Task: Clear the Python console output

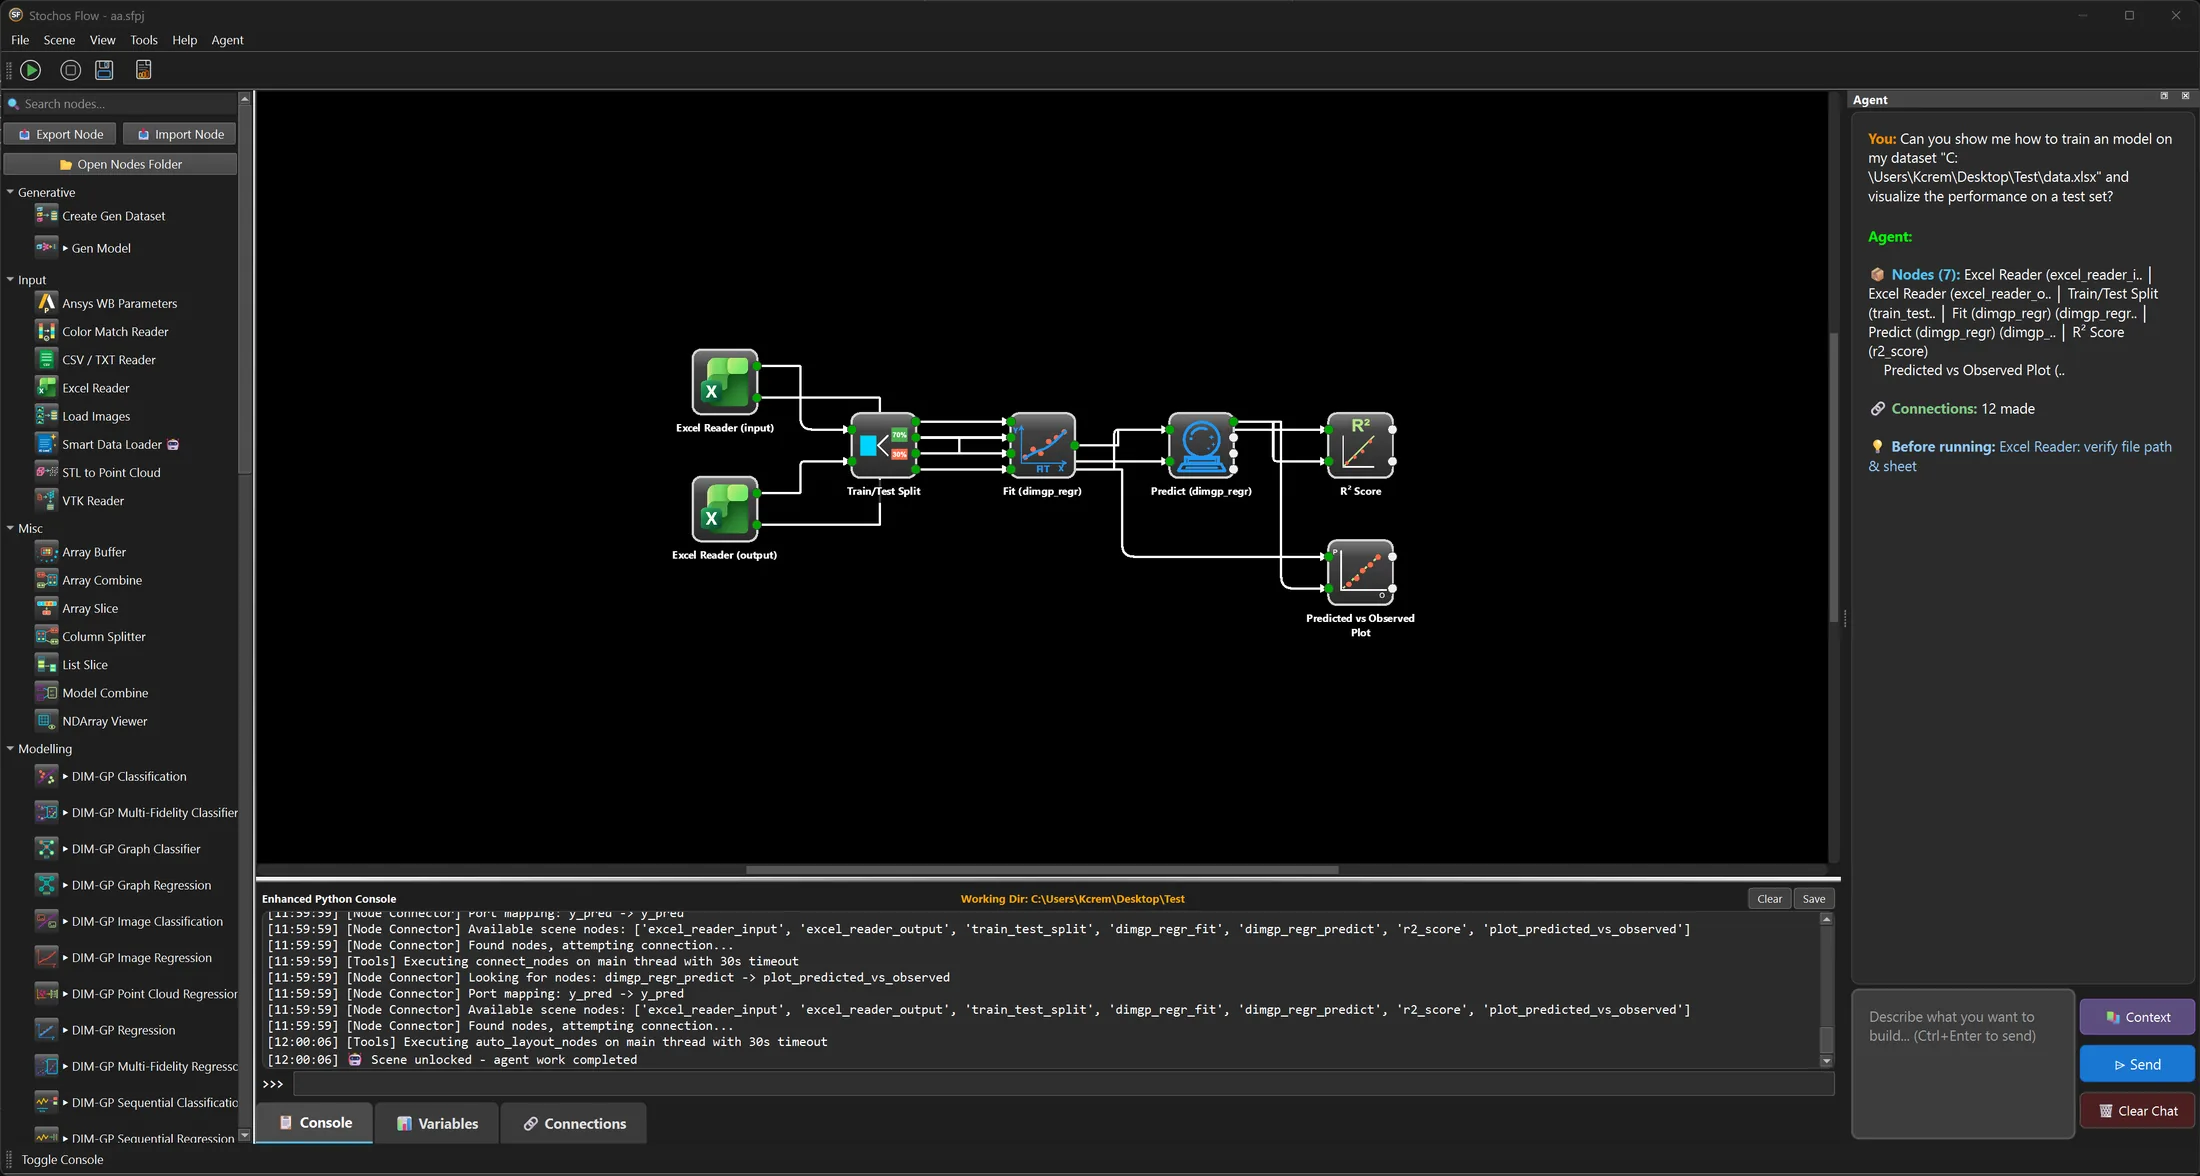Action: (x=1769, y=899)
